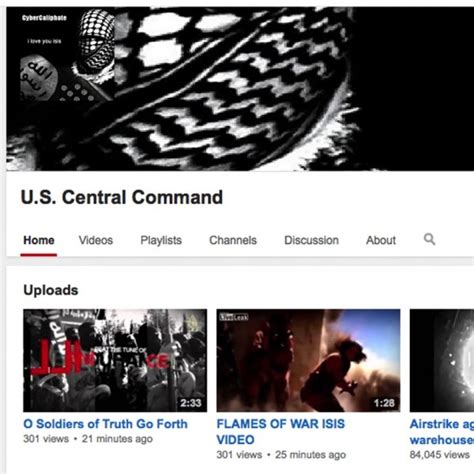Viewport: 474px width, 474px height.
Task: Click the 2:33 duration badge
Action: [191, 403]
